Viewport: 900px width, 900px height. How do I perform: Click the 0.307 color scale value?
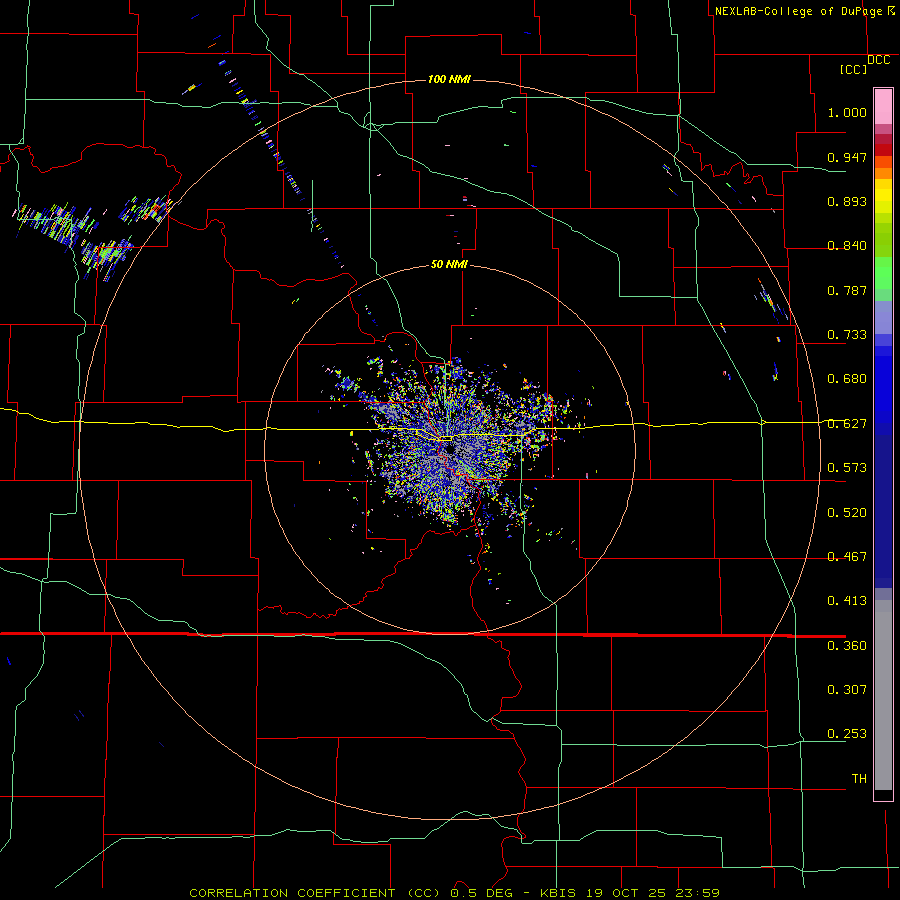847,690
